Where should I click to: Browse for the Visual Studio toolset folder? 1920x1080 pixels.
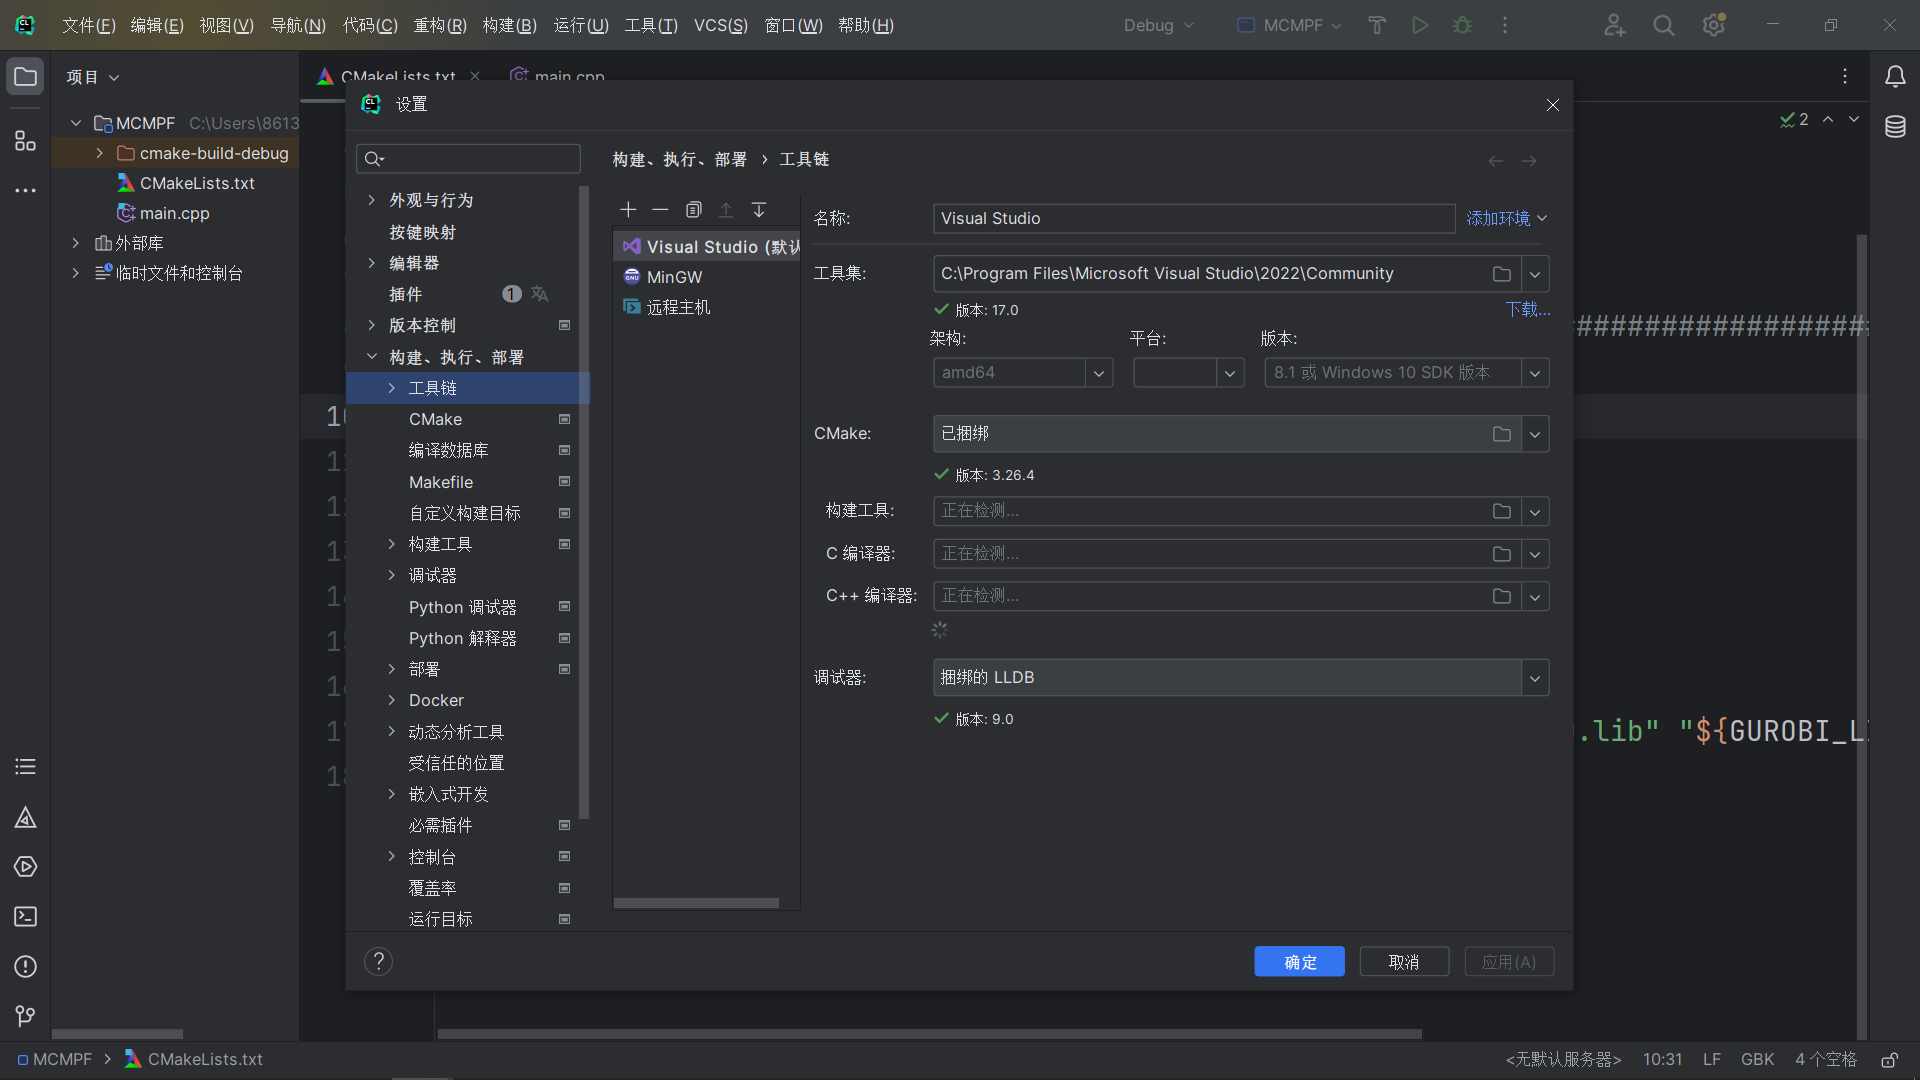point(1501,274)
